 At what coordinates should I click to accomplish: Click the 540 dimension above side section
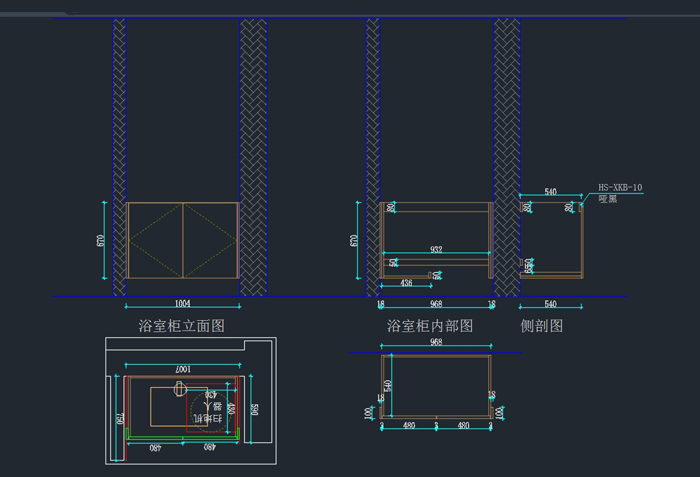550,191
